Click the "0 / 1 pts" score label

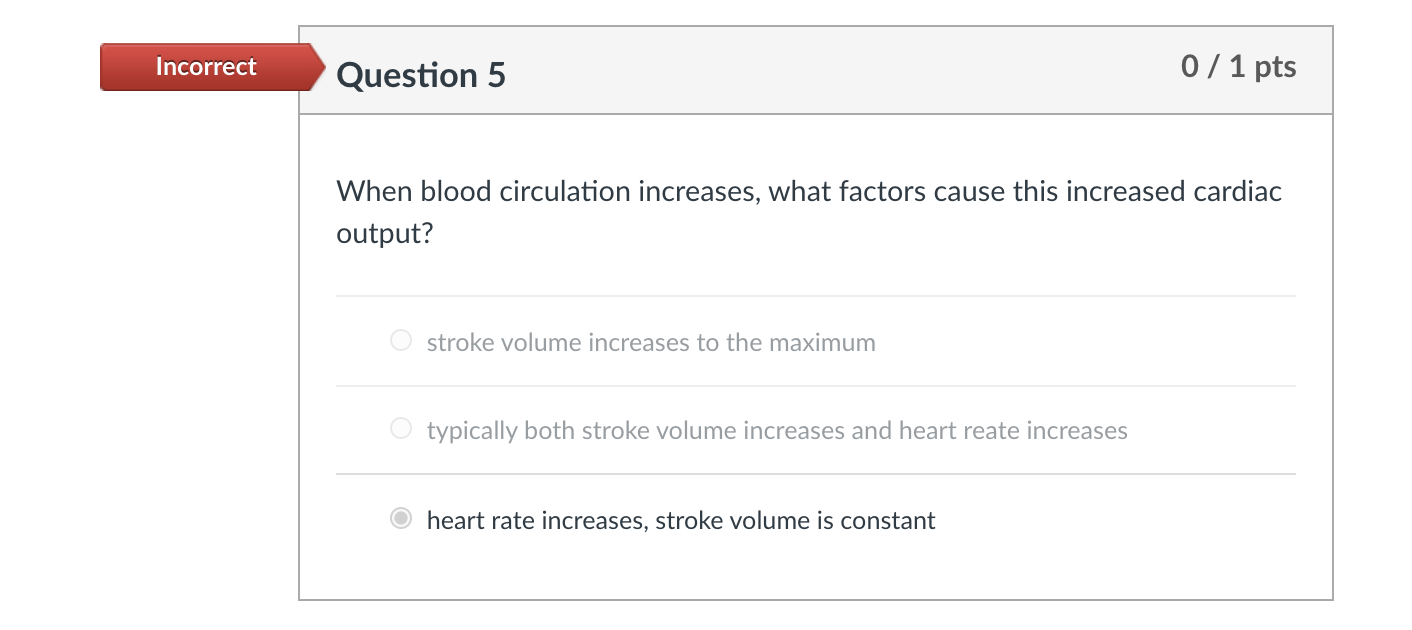[1238, 67]
